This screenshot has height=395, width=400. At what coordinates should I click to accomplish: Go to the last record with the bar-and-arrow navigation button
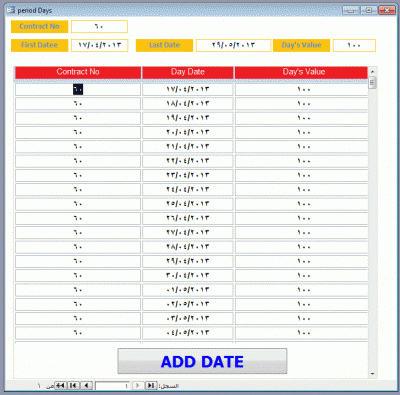(74, 385)
